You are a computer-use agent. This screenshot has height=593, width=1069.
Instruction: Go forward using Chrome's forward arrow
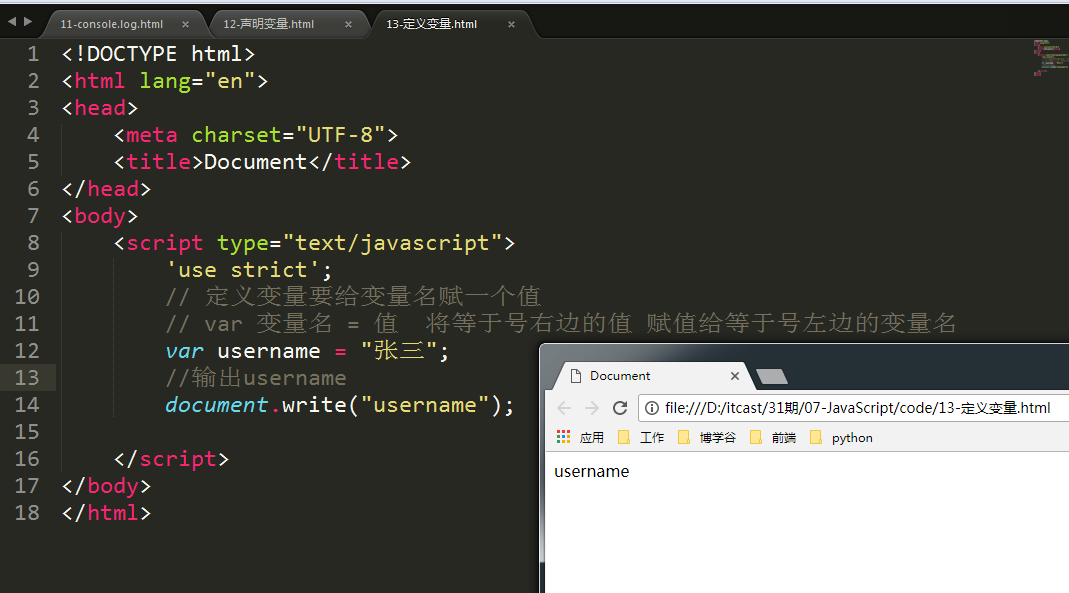(x=592, y=408)
